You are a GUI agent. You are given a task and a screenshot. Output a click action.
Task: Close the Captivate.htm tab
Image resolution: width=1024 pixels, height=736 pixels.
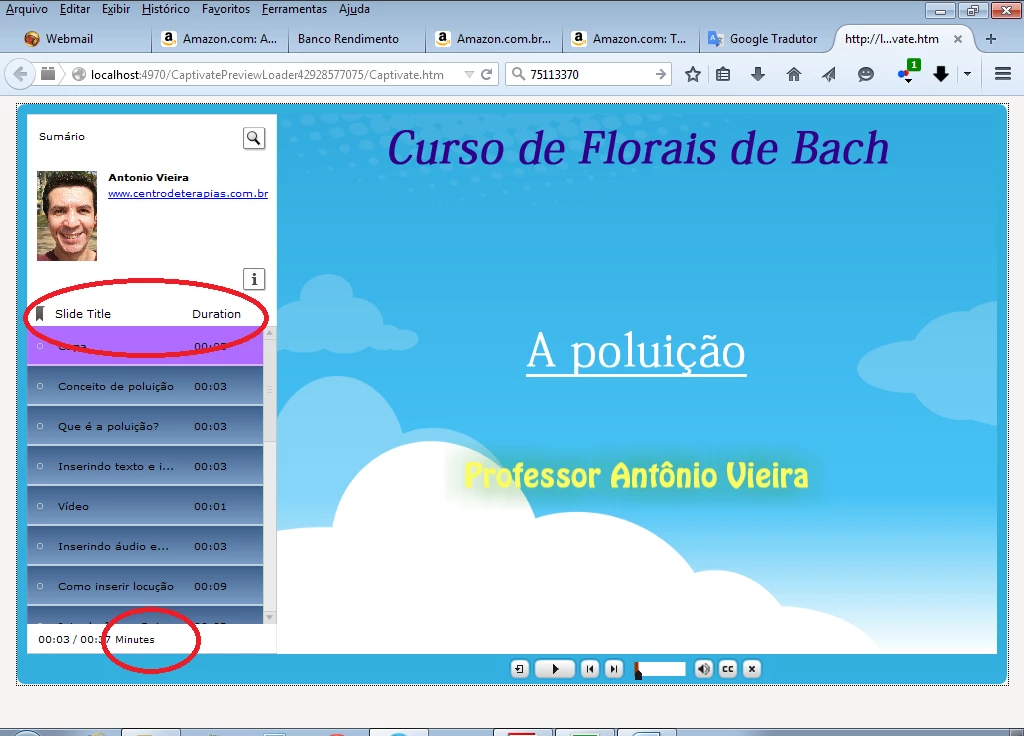(x=957, y=39)
